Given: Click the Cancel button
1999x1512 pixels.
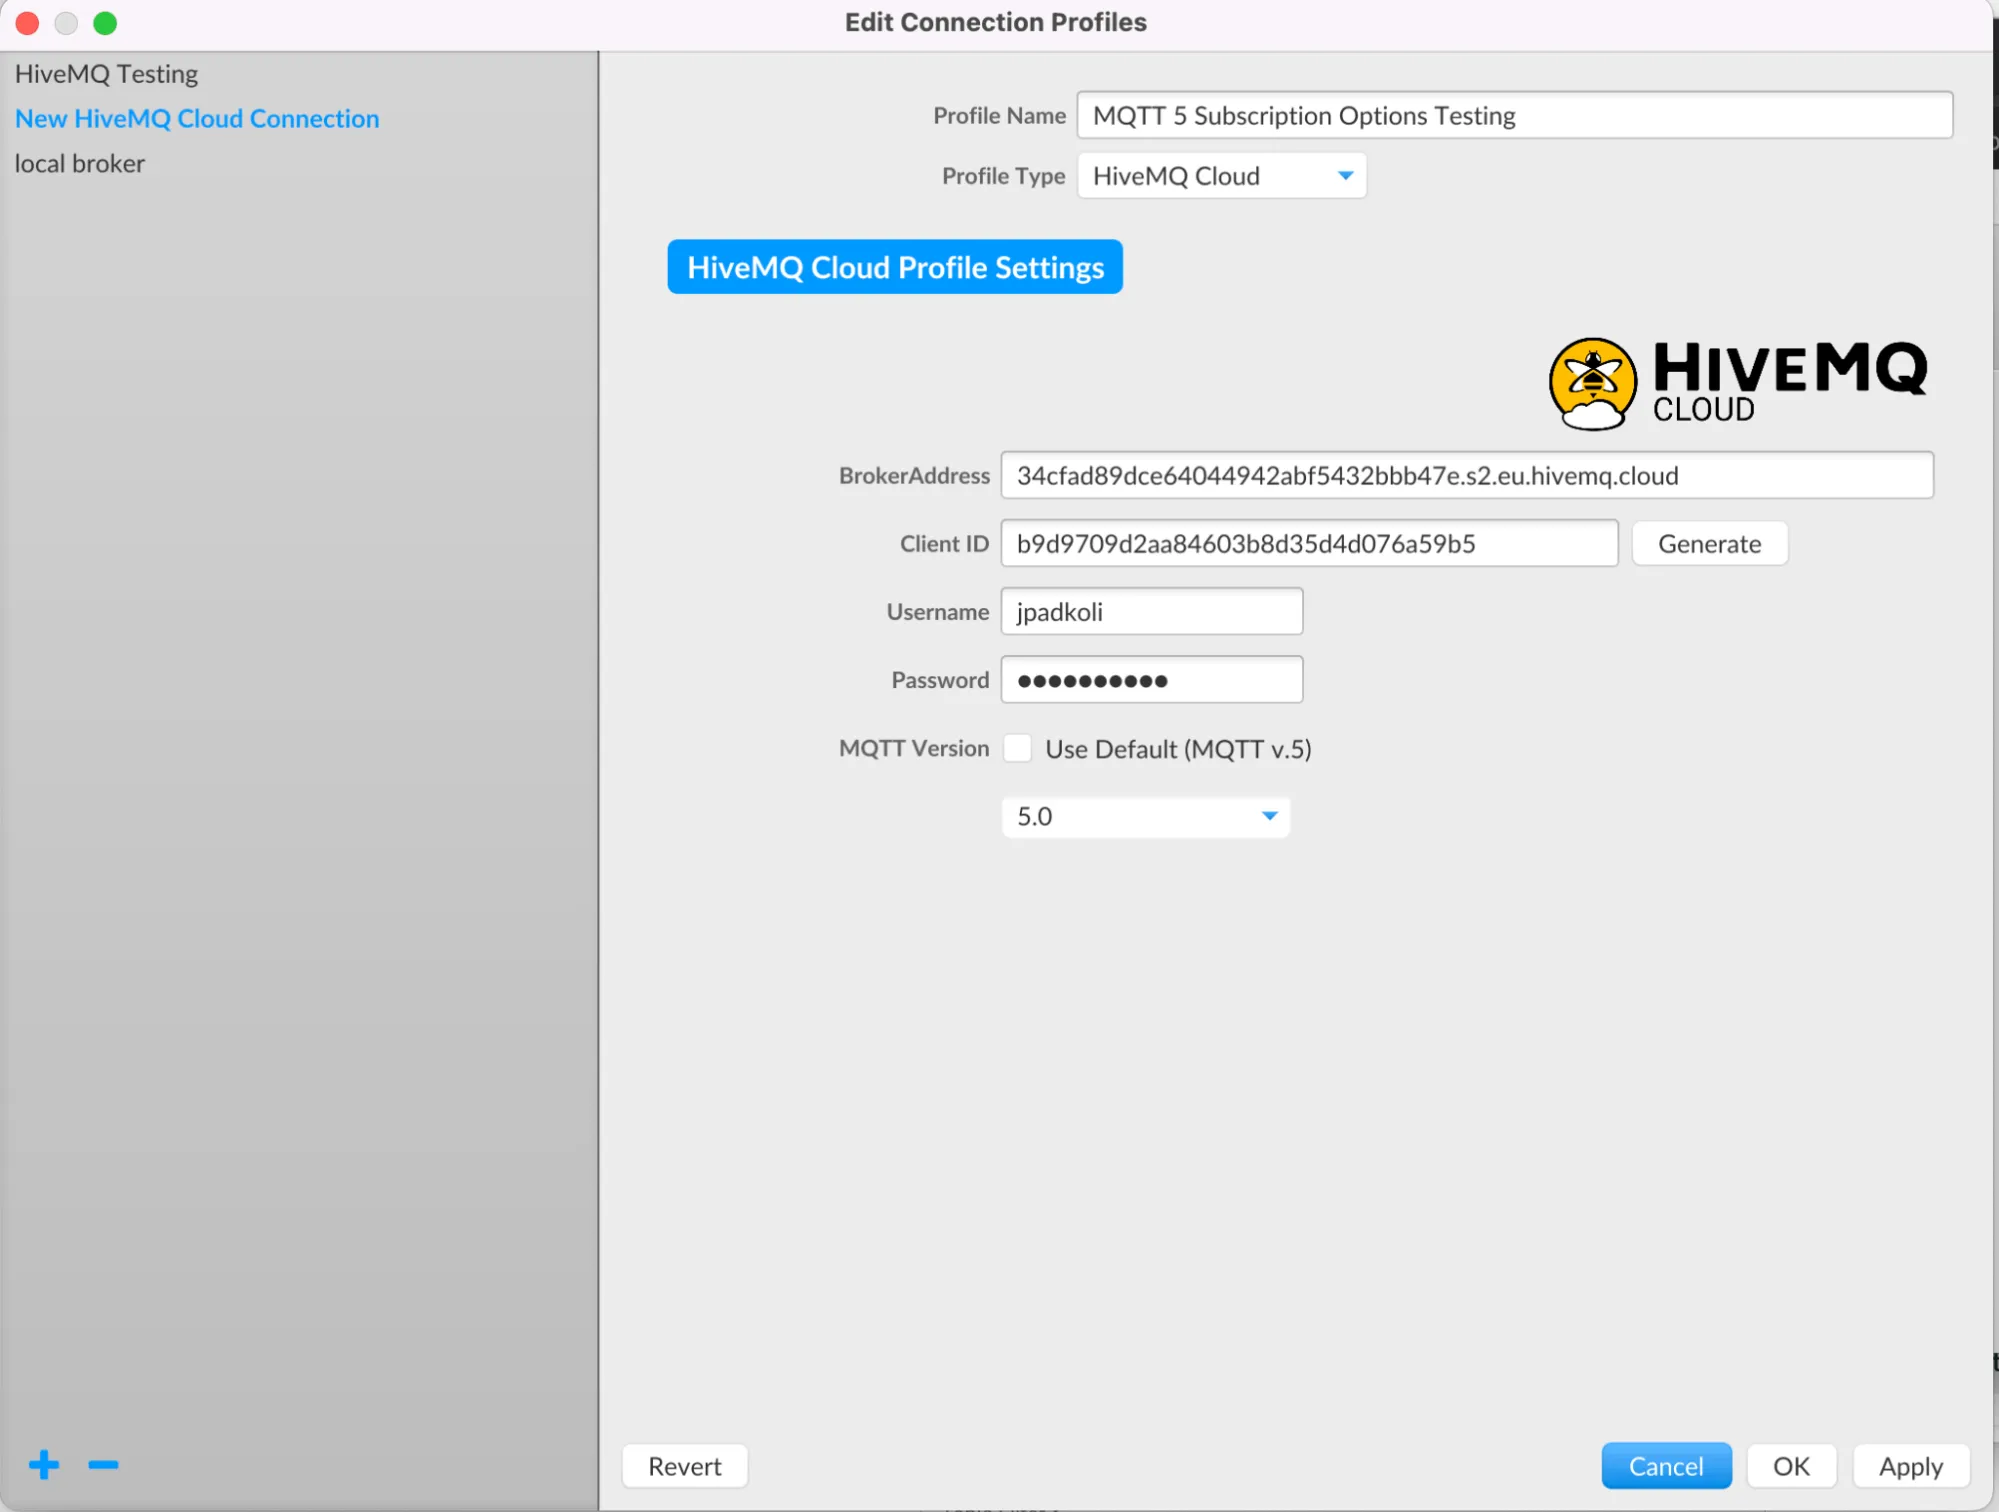Looking at the screenshot, I should [x=1666, y=1466].
